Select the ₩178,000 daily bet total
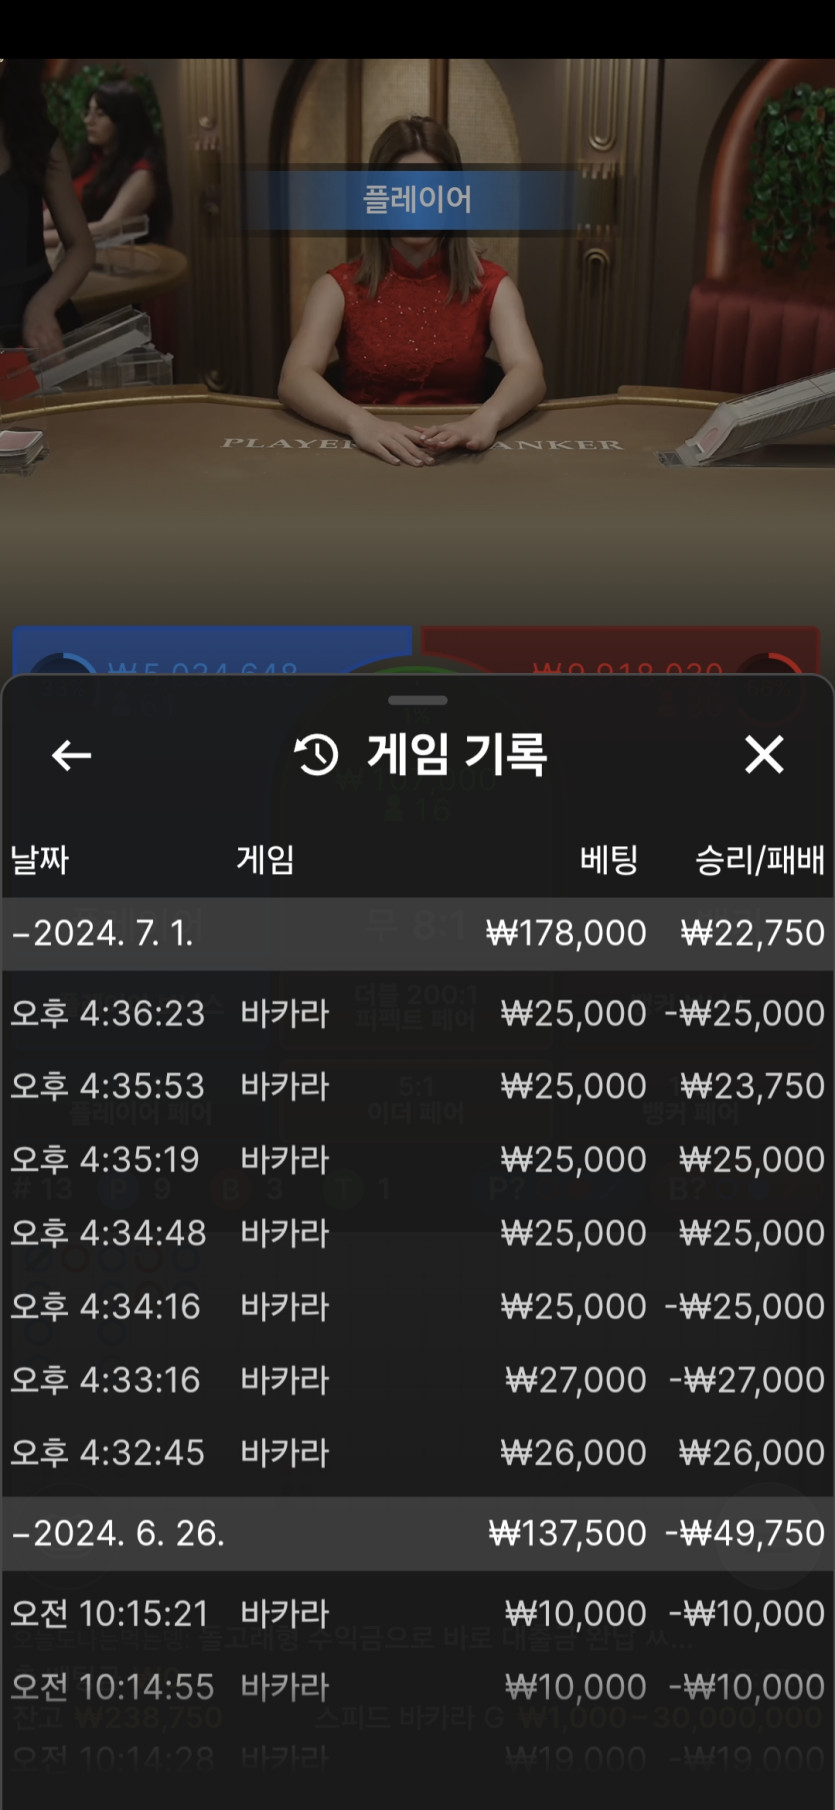This screenshot has height=1810, width=835. [x=566, y=933]
